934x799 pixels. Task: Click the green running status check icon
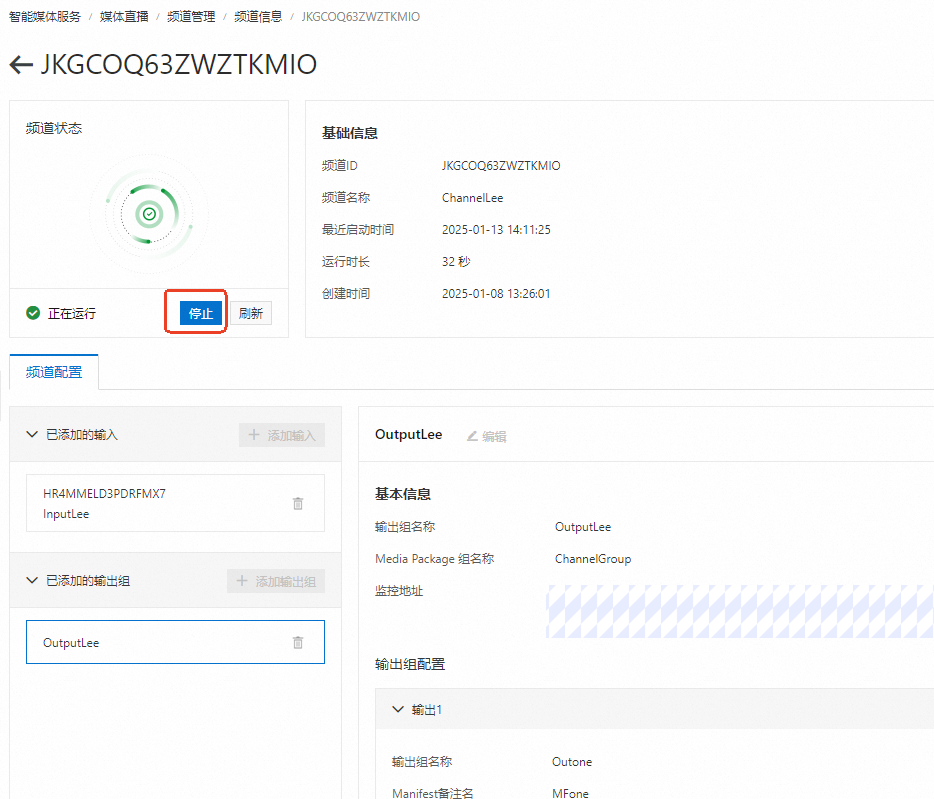(33, 313)
